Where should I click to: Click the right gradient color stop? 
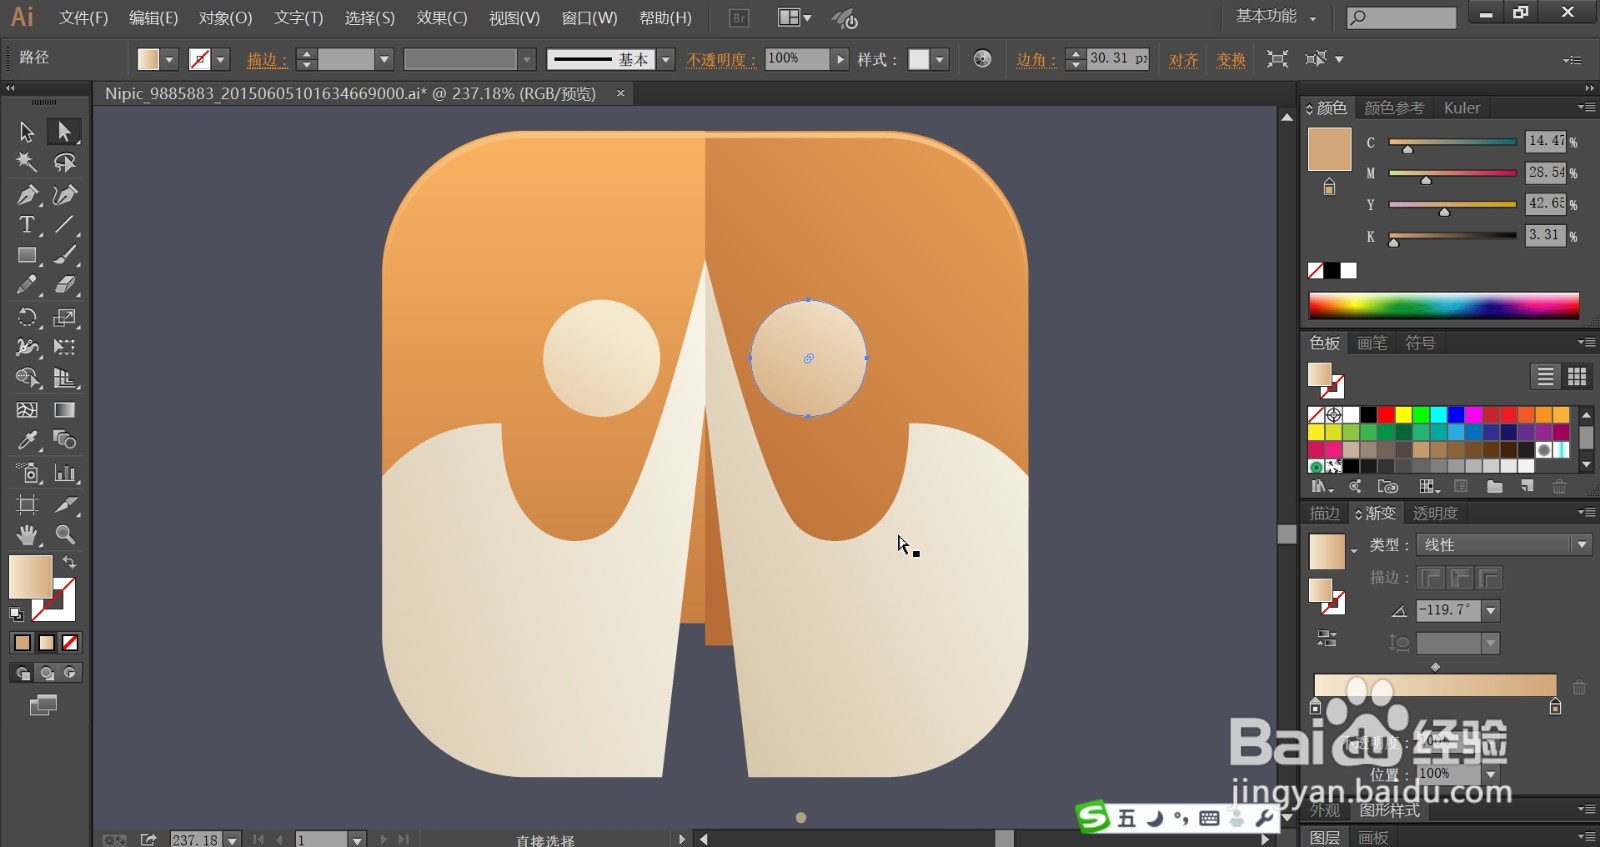1555,707
